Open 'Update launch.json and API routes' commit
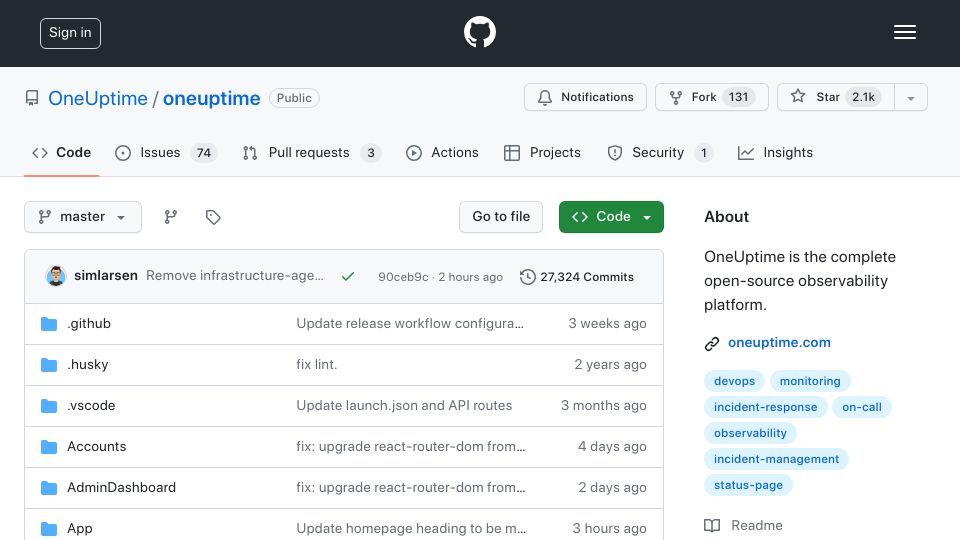The width and height of the screenshot is (960, 540). coord(404,405)
